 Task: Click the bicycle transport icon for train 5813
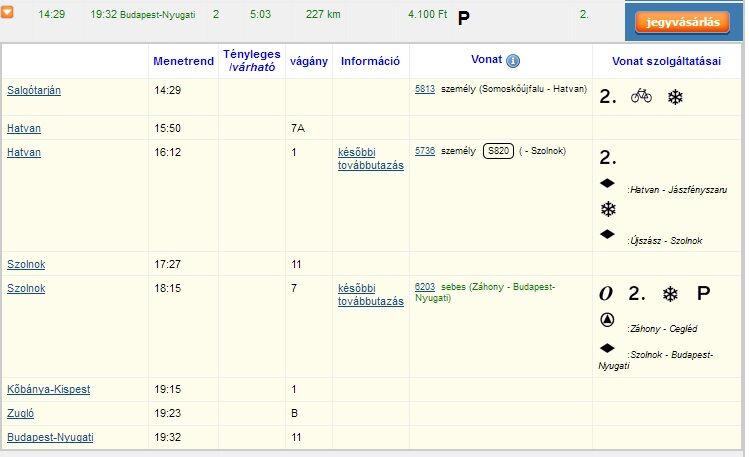click(x=641, y=97)
